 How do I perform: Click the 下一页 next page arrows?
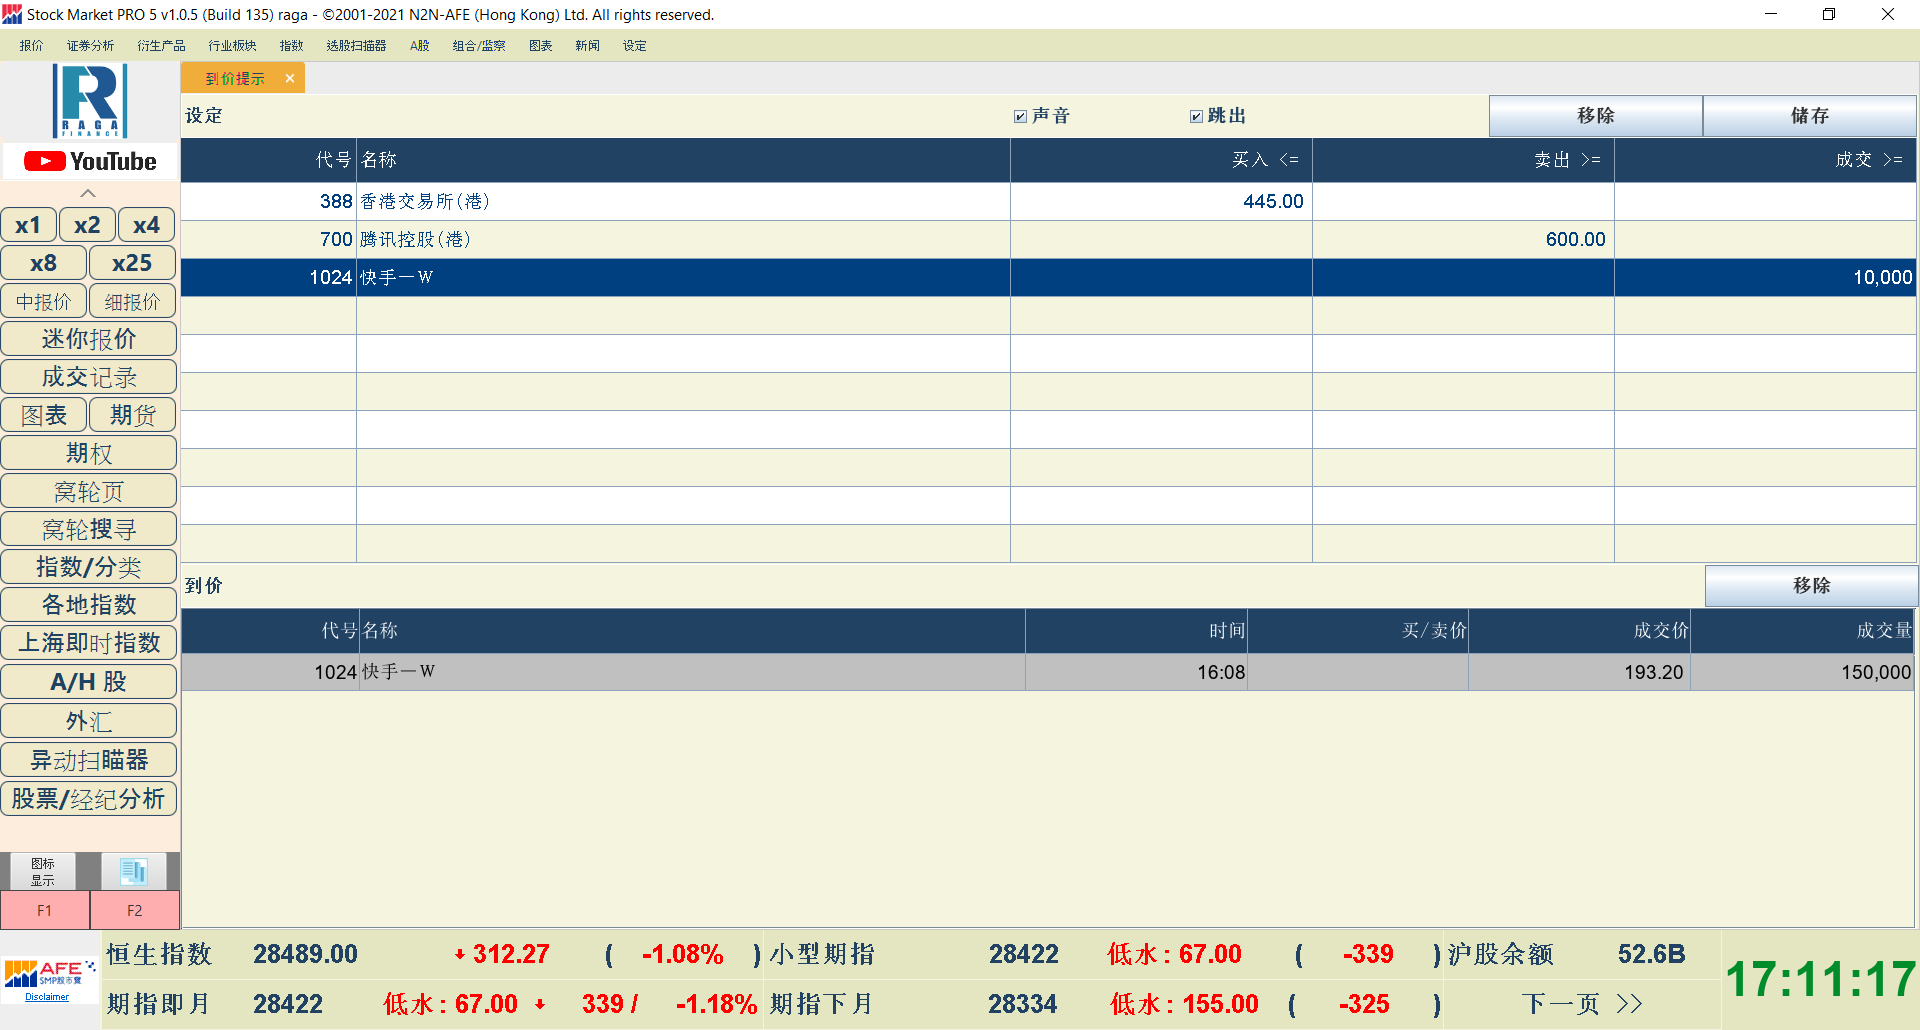point(1629,1003)
